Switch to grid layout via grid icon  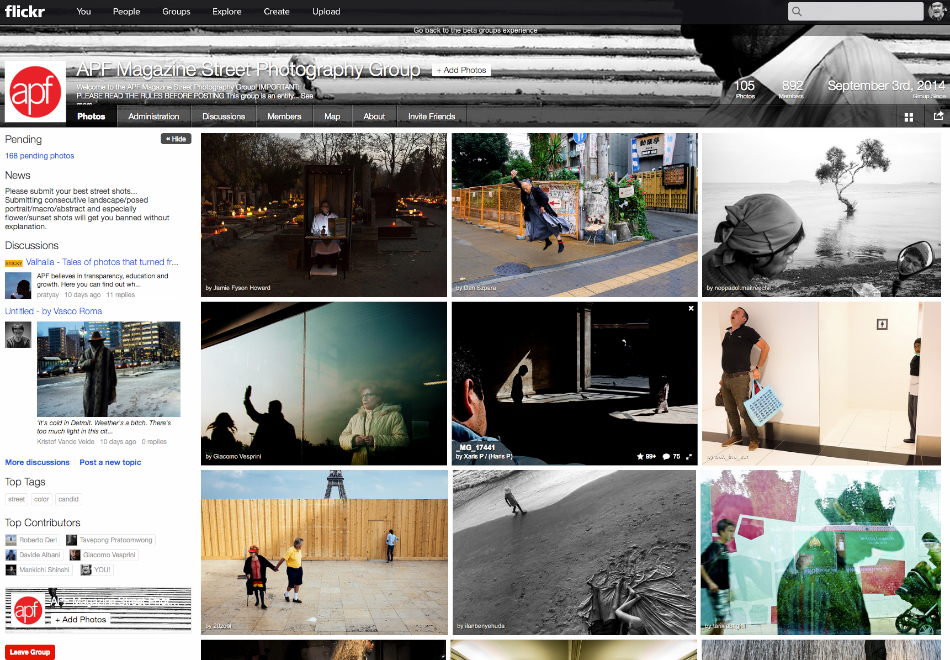(909, 117)
